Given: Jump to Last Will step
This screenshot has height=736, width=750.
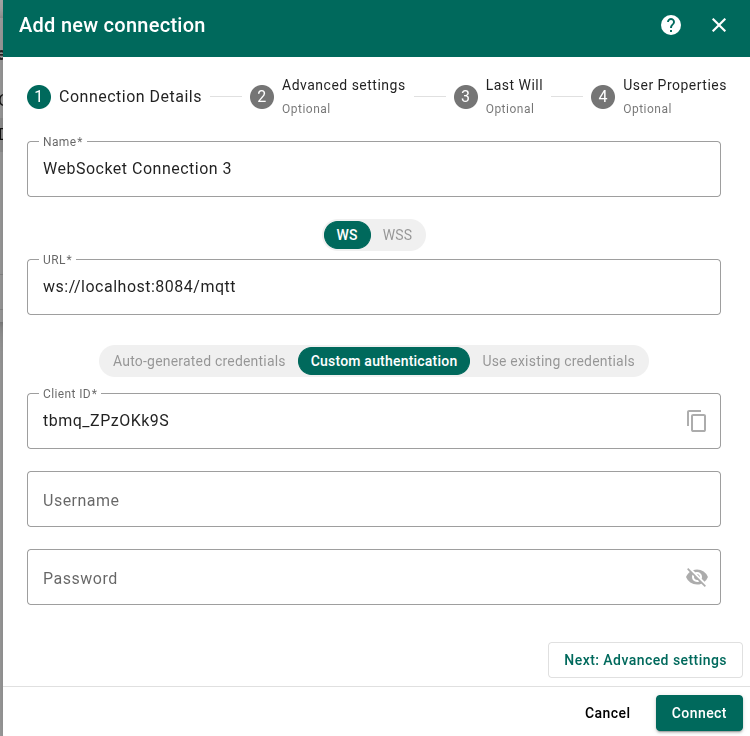Looking at the screenshot, I should click(x=500, y=96).
